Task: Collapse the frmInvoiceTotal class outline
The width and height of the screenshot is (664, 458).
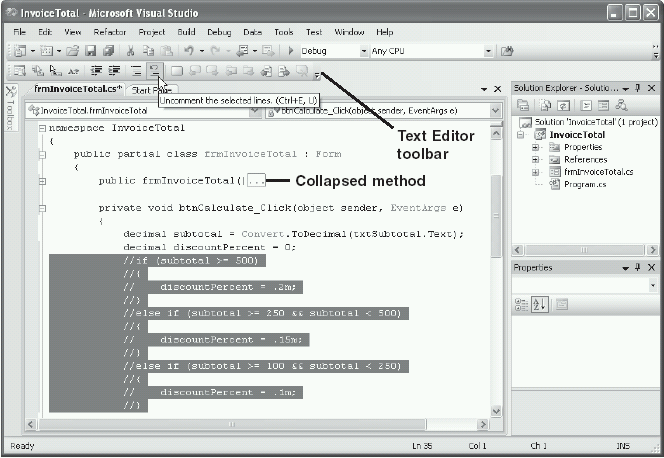Action: click(42, 154)
